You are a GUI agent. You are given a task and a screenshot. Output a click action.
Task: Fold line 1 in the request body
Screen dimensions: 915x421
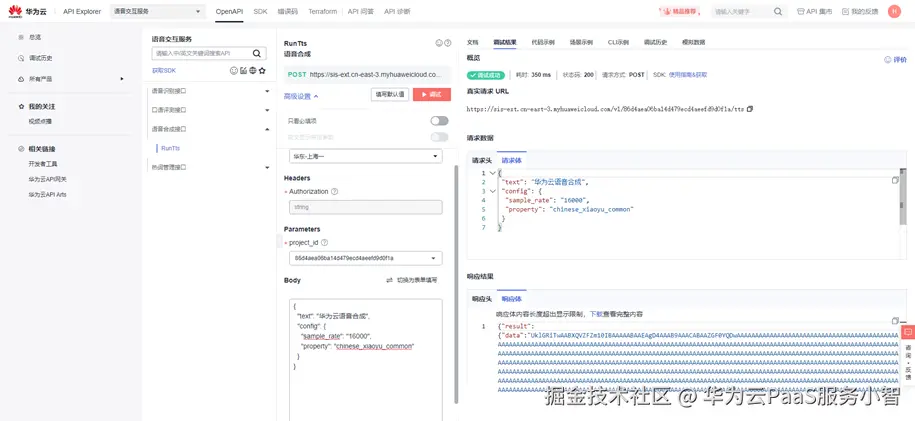click(493, 173)
